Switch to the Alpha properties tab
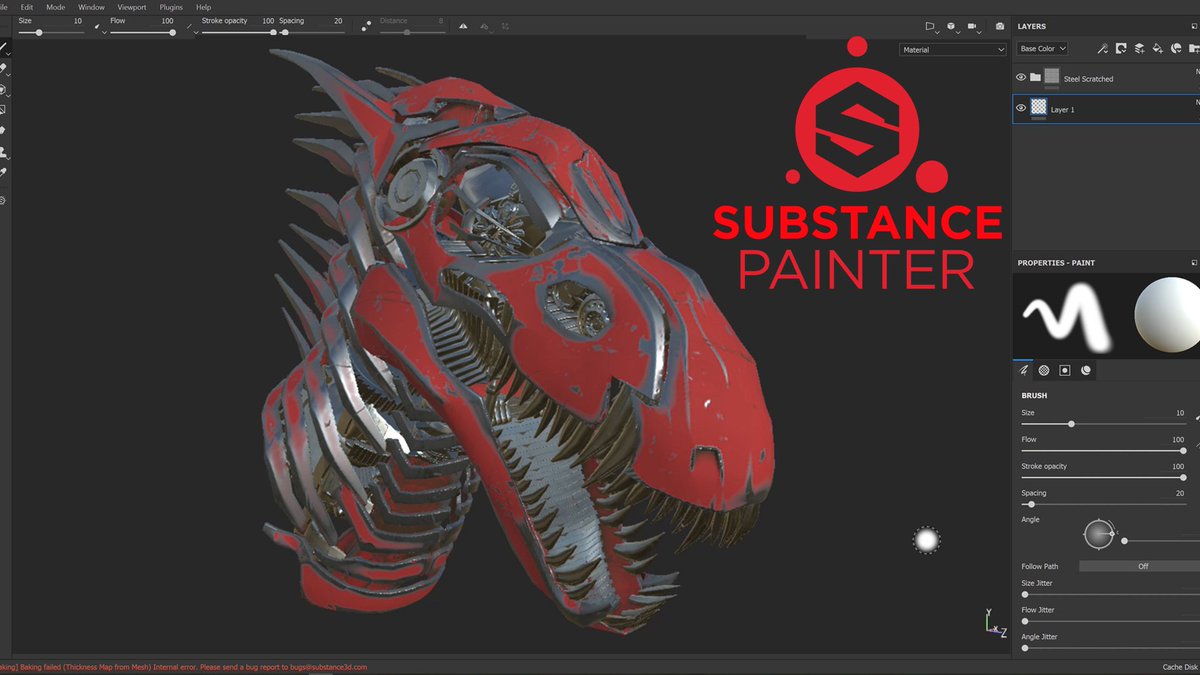 tap(1044, 370)
